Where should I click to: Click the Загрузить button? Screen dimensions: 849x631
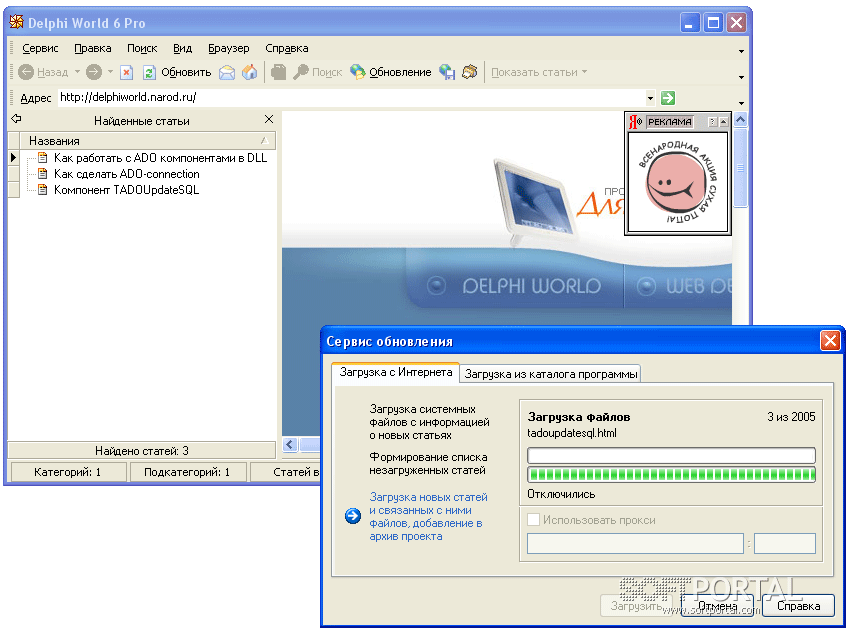pyautogui.click(x=636, y=606)
